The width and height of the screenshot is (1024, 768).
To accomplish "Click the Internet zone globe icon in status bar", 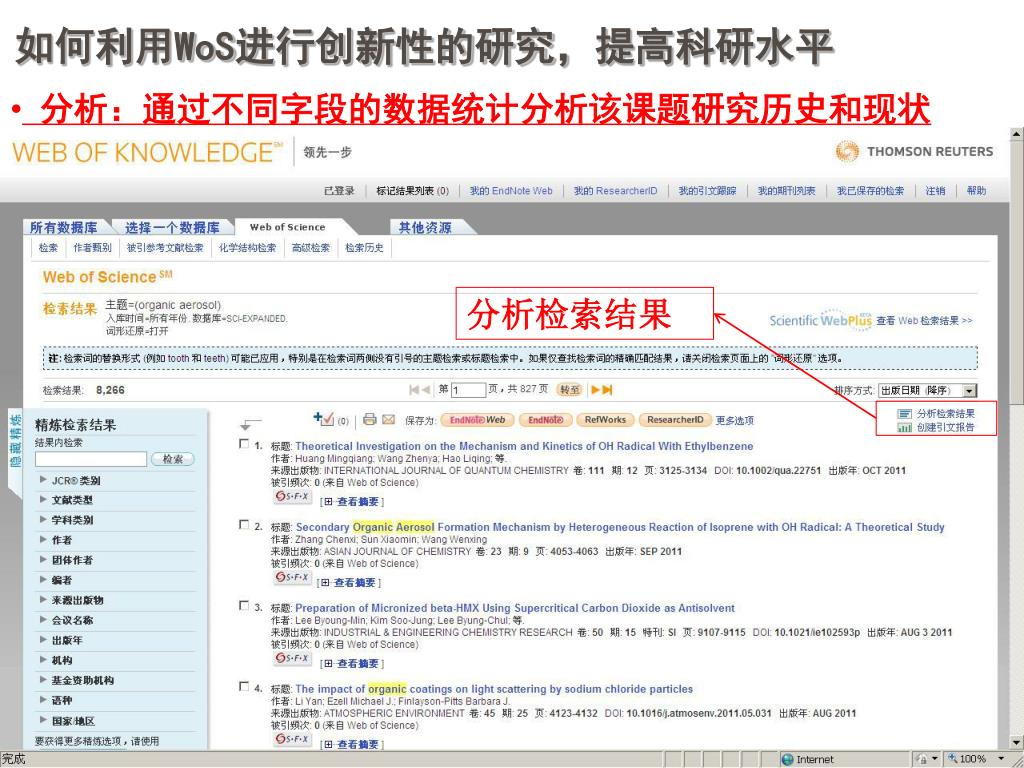I will (x=788, y=760).
